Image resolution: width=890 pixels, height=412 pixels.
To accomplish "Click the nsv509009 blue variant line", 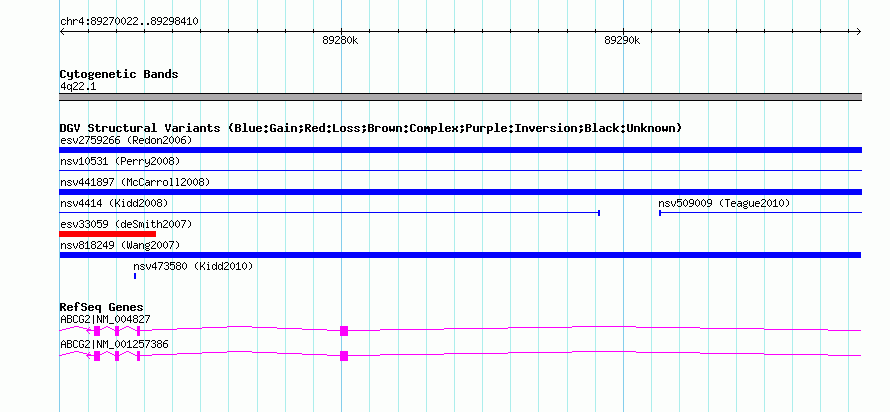I will point(760,213).
